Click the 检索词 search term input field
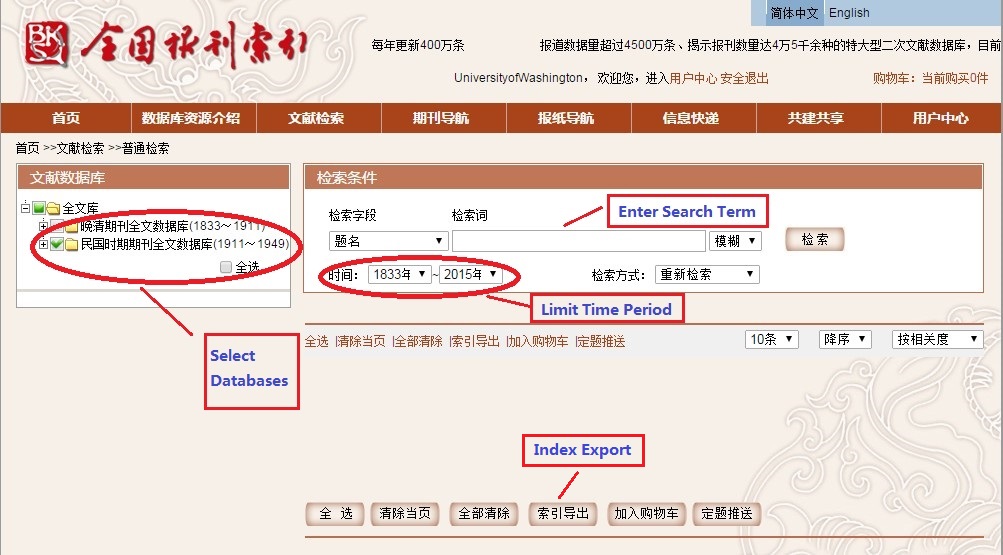Image resolution: width=1003 pixels, height=555 pixels. coord(579,241)
